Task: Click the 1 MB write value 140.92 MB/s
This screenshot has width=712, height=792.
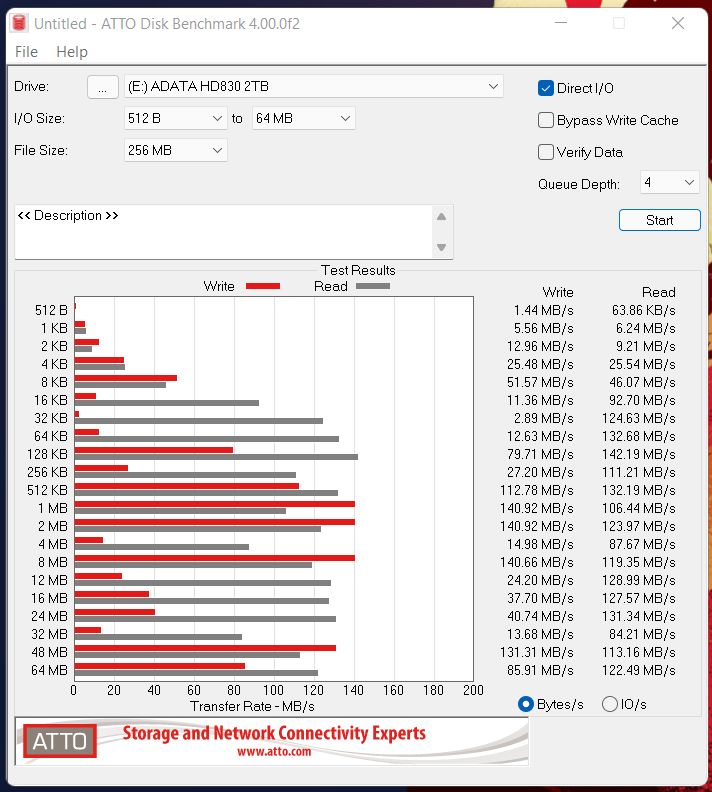Action: 536,508
